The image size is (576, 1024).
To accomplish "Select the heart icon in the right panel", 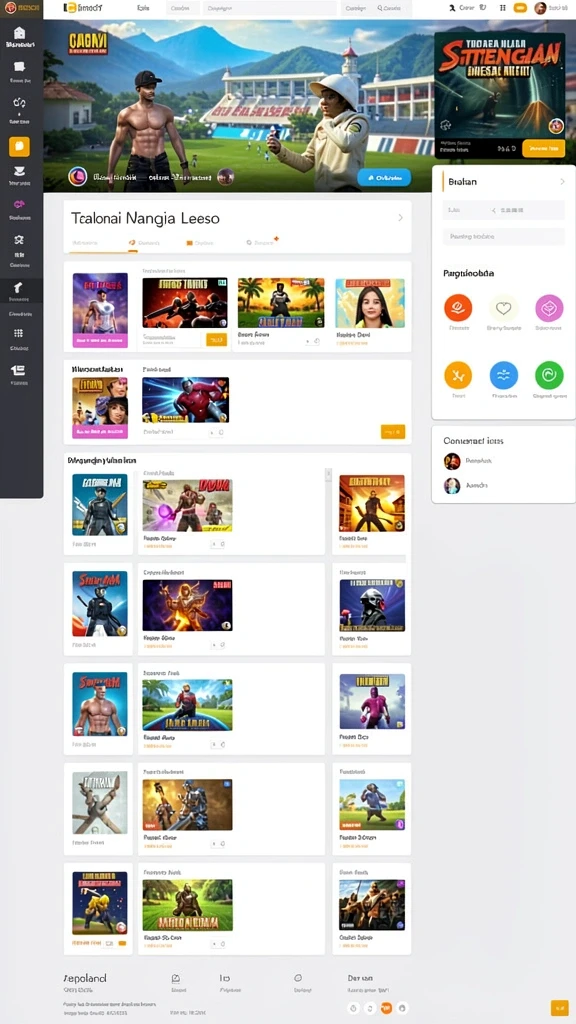I will [x=504, y=308].
